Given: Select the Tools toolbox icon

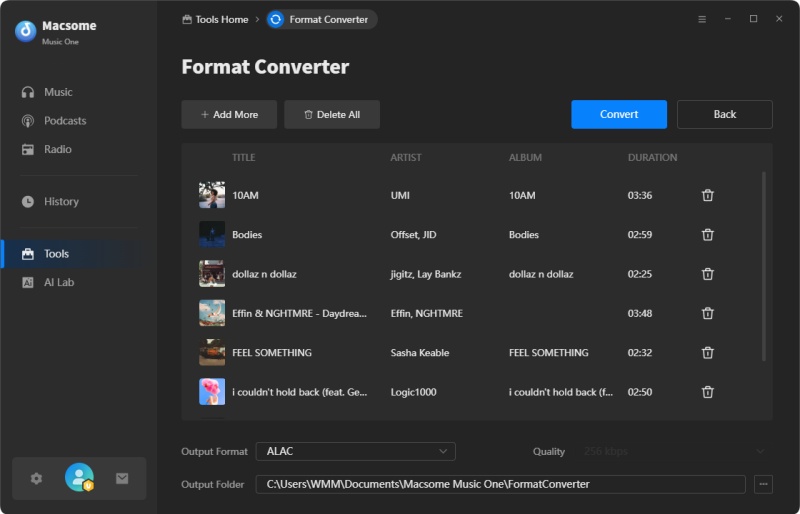Looking at the screenshot, I should click(28, 254).
